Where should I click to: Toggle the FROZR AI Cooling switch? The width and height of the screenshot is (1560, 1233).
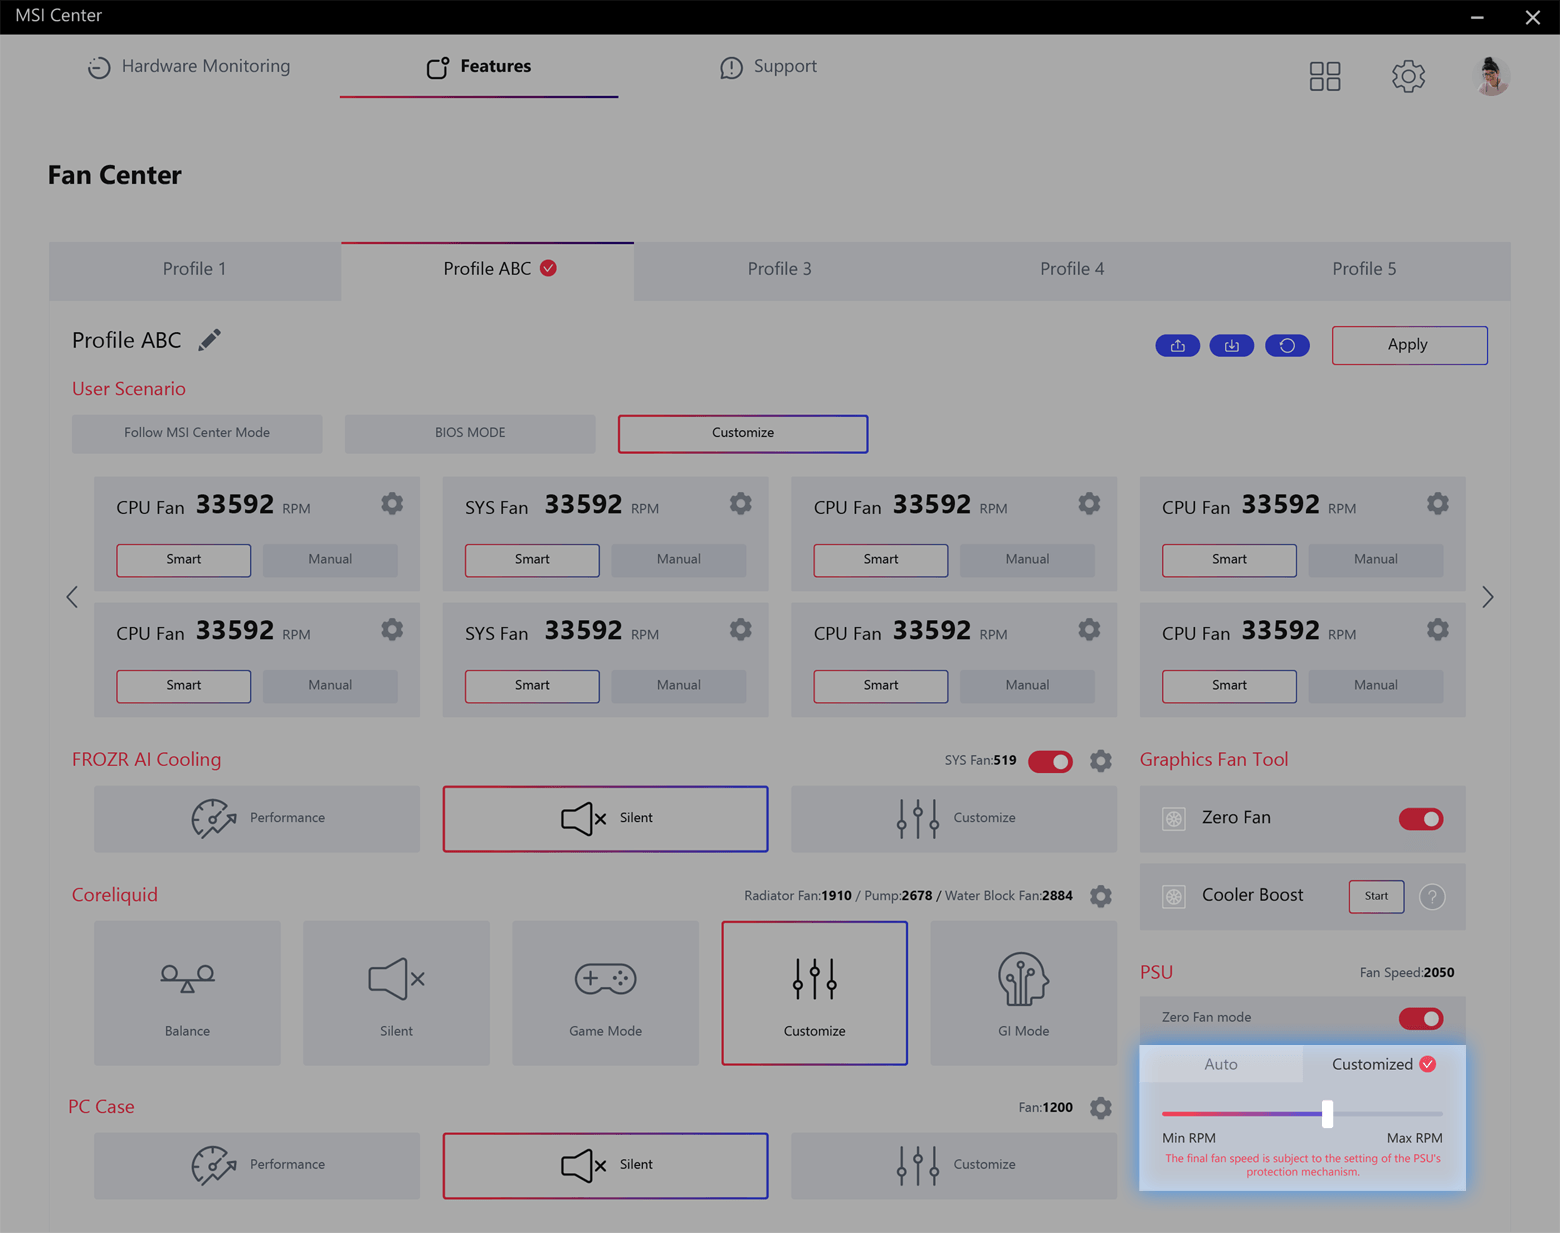click(1050, 761)
